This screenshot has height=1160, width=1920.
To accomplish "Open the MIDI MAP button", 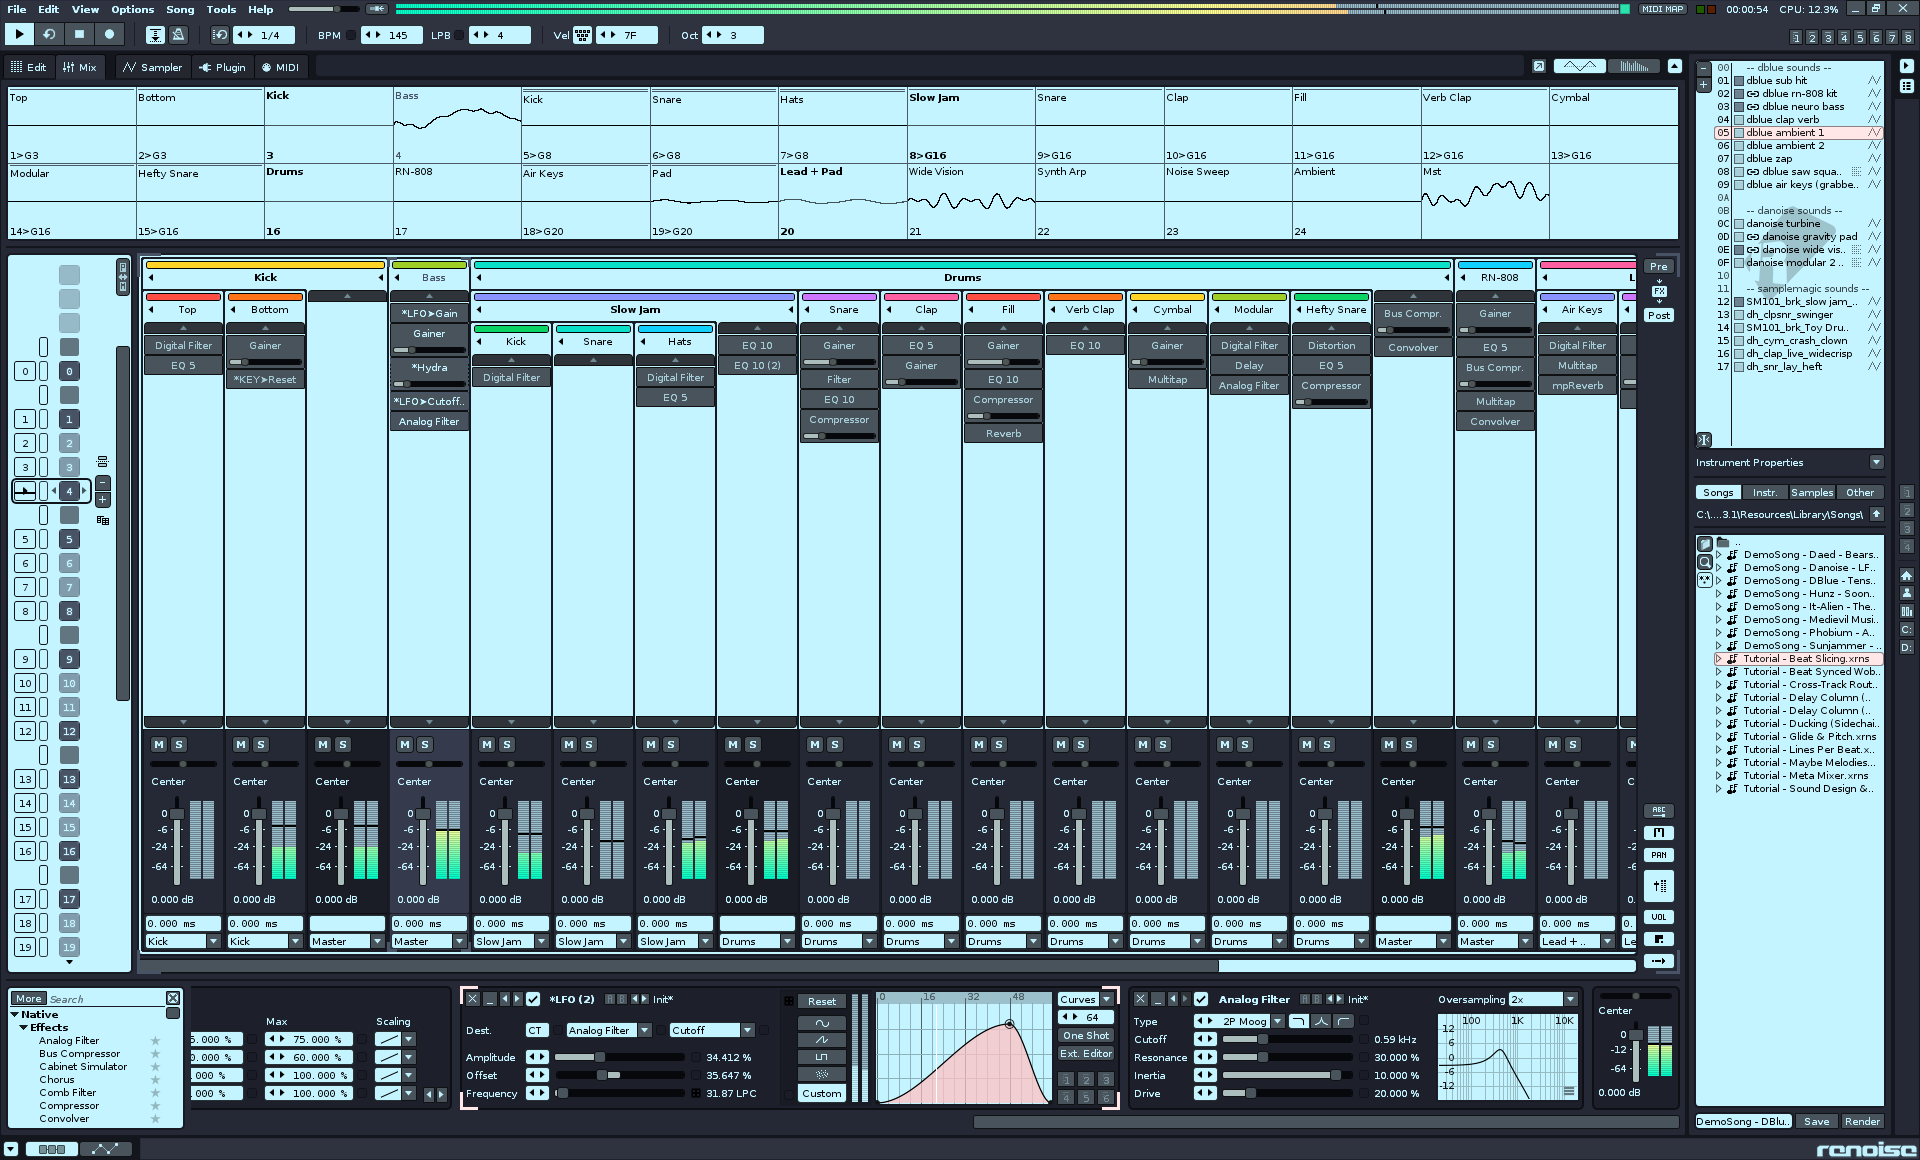I will [x=1663, y=9].
